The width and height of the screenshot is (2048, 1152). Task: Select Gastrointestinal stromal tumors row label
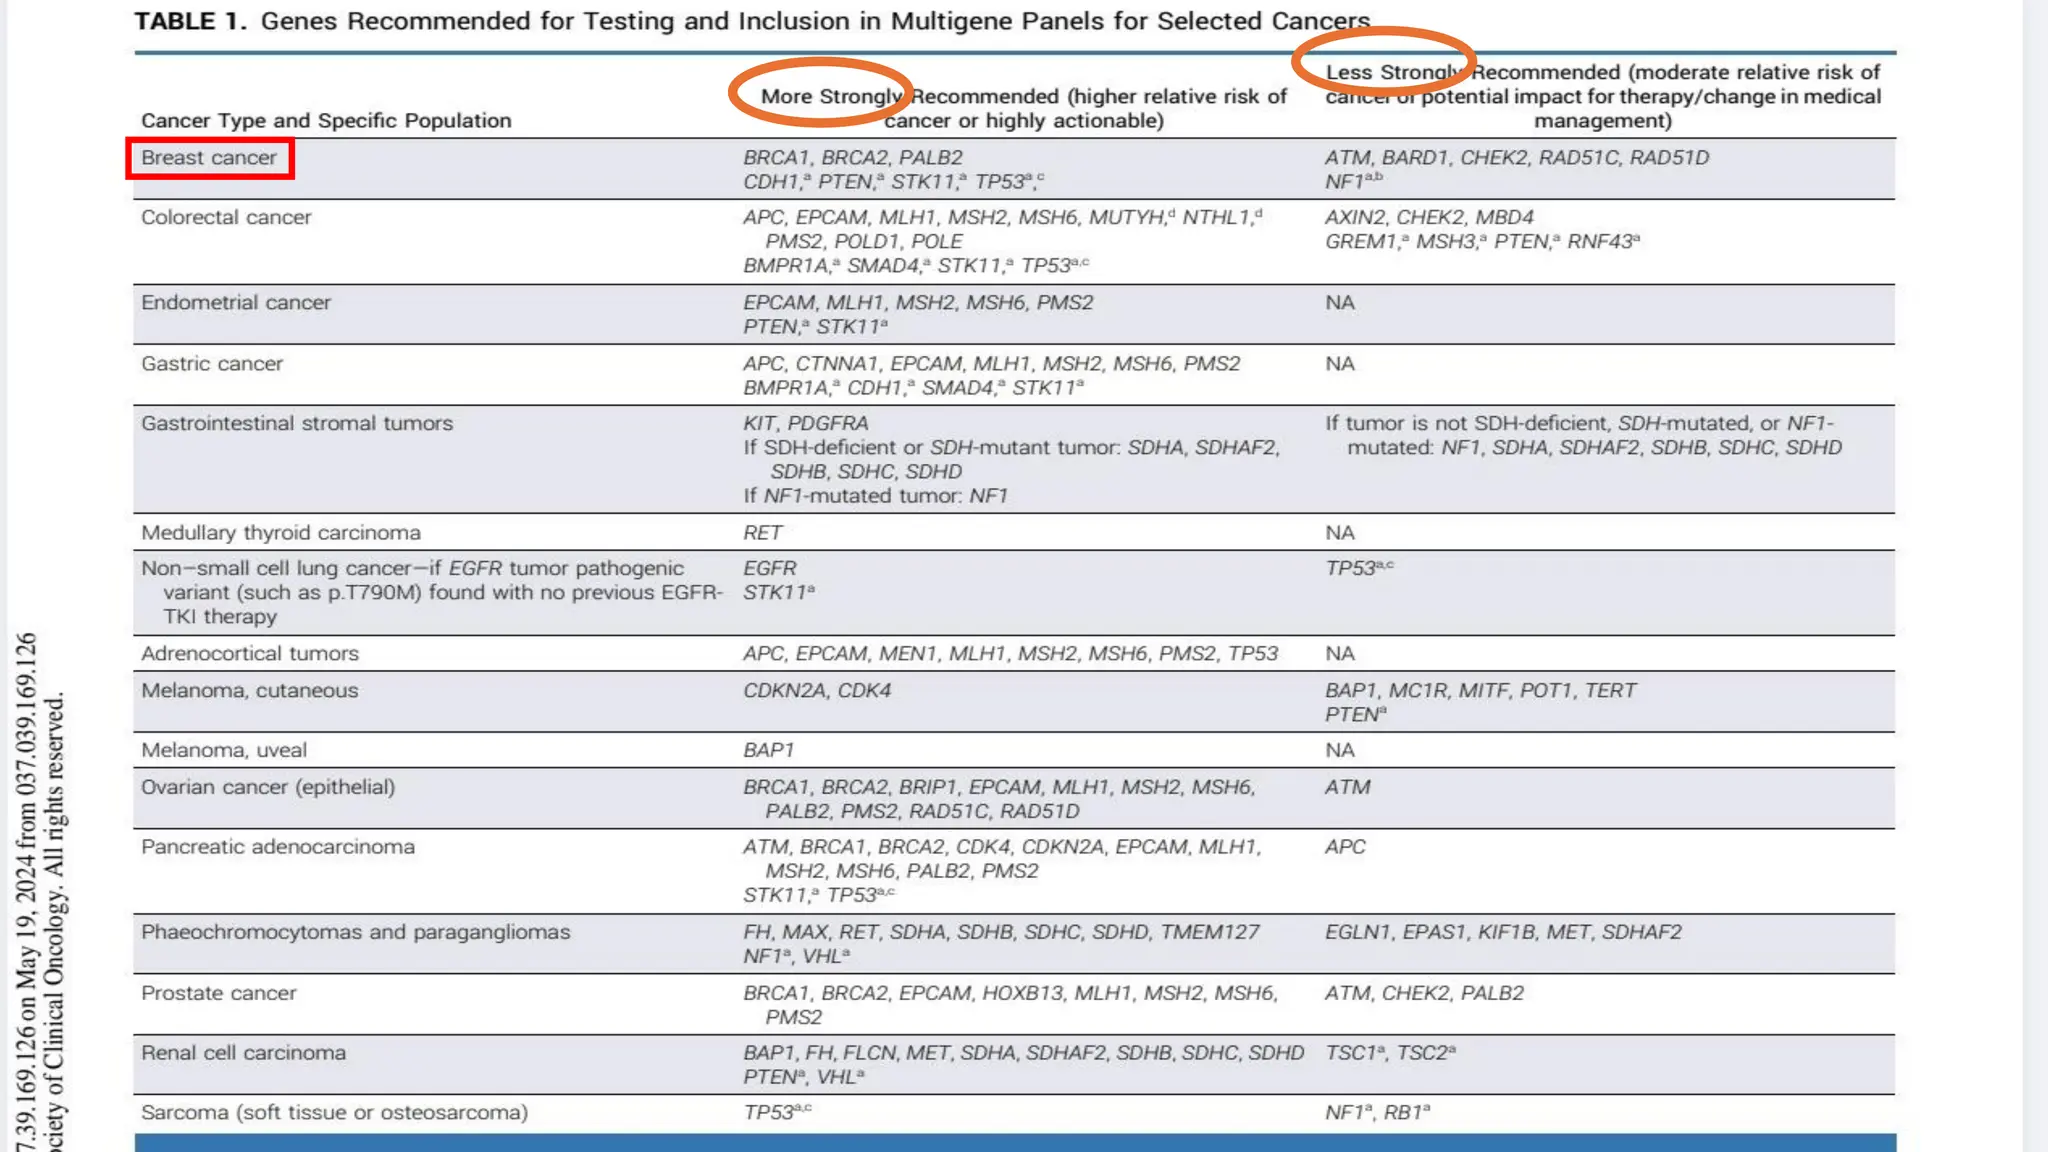297,424
